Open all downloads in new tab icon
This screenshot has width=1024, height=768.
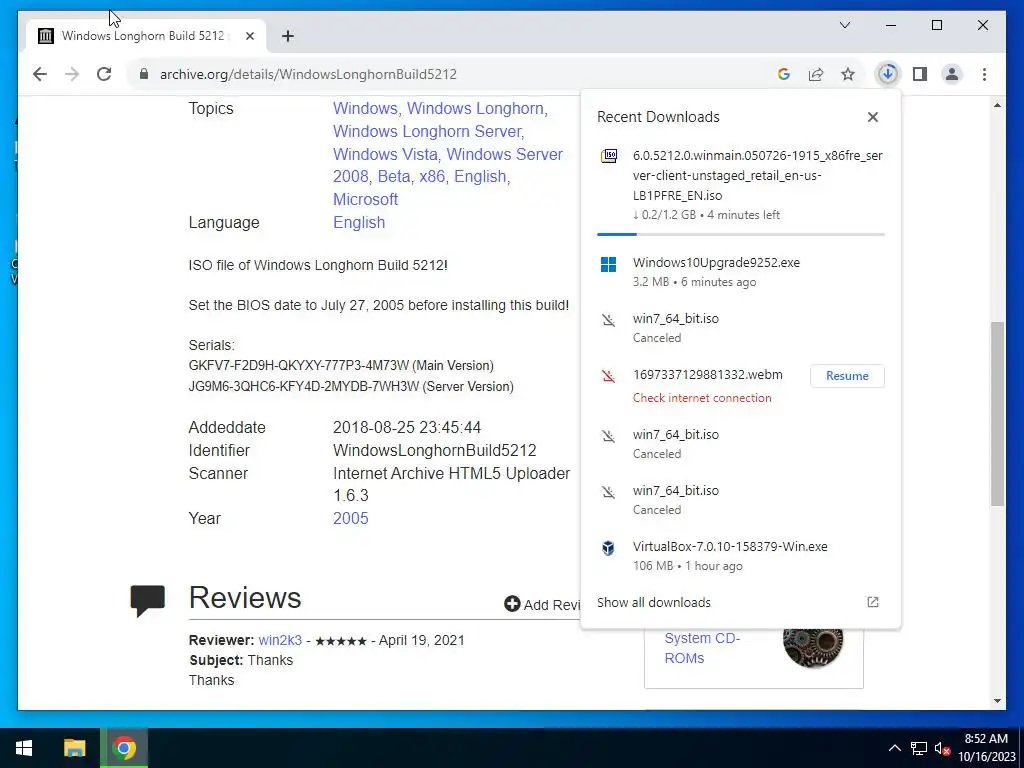pyautogui.click(x=872, y=602)
